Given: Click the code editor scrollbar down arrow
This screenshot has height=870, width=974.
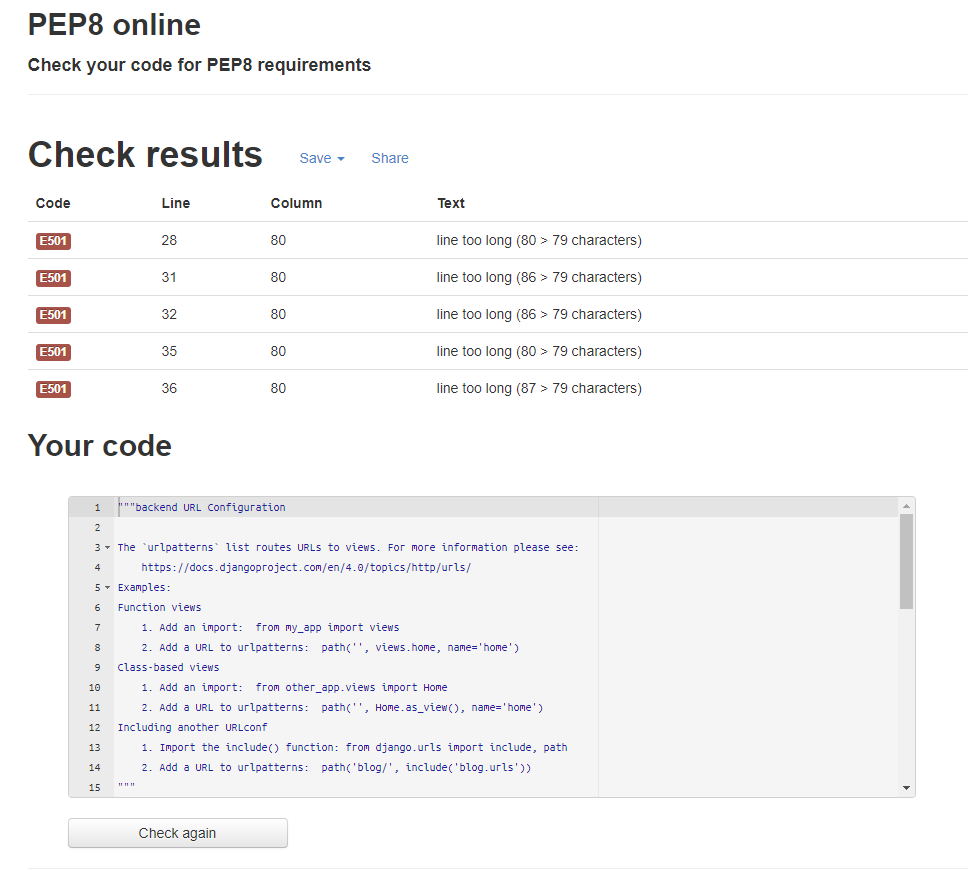Looking at the screenshot, I should (906, 789).
